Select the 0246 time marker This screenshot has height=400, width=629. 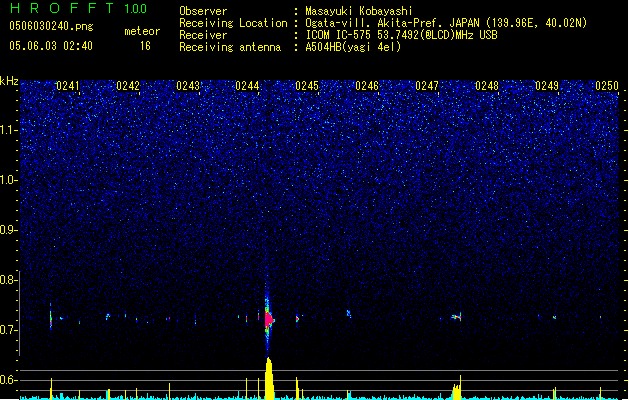click(x=367, y=86)
